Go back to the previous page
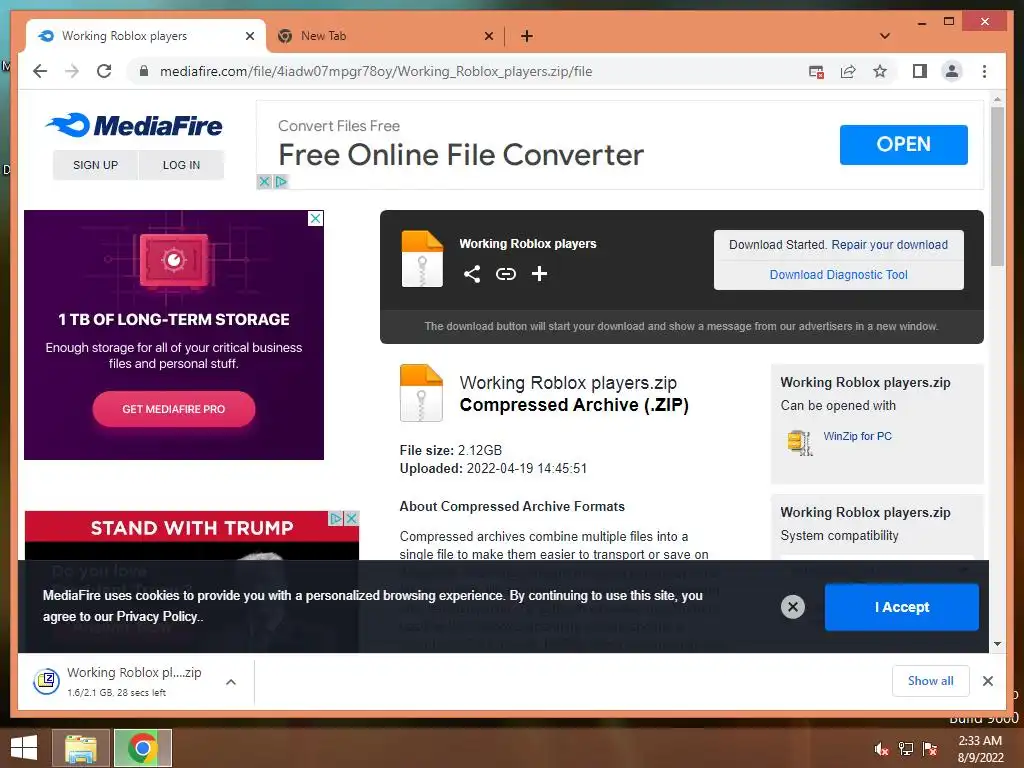1024x768 pixels. (x=40, y=71)
